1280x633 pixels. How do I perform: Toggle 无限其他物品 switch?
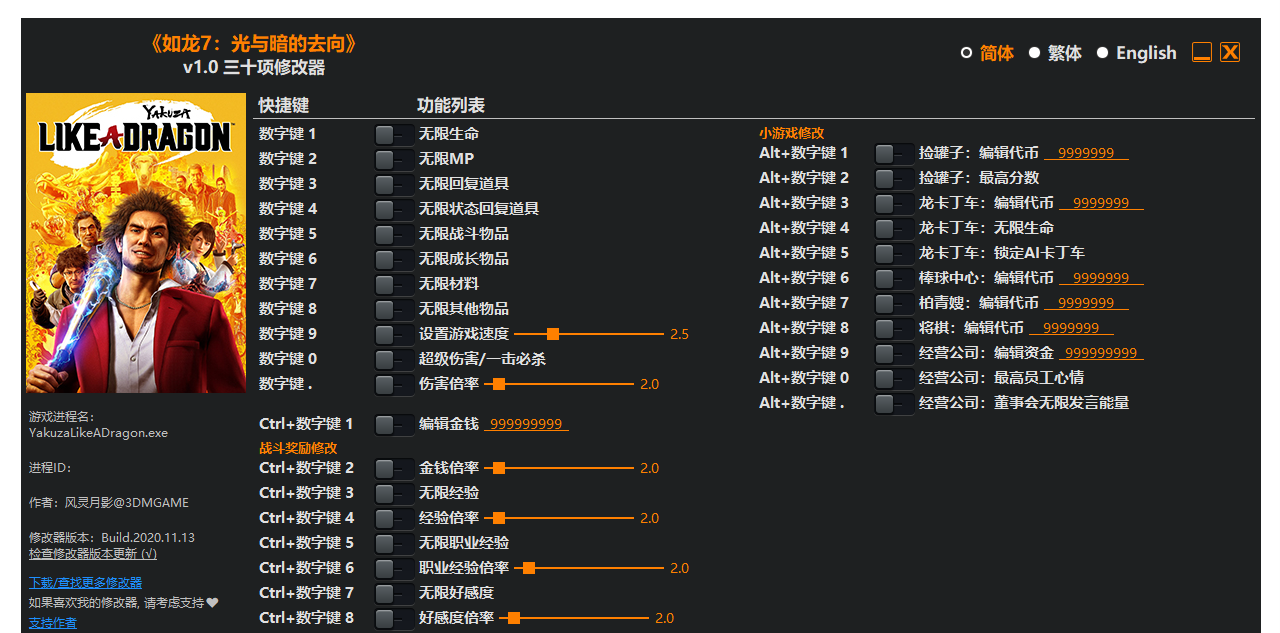point(394,309)
